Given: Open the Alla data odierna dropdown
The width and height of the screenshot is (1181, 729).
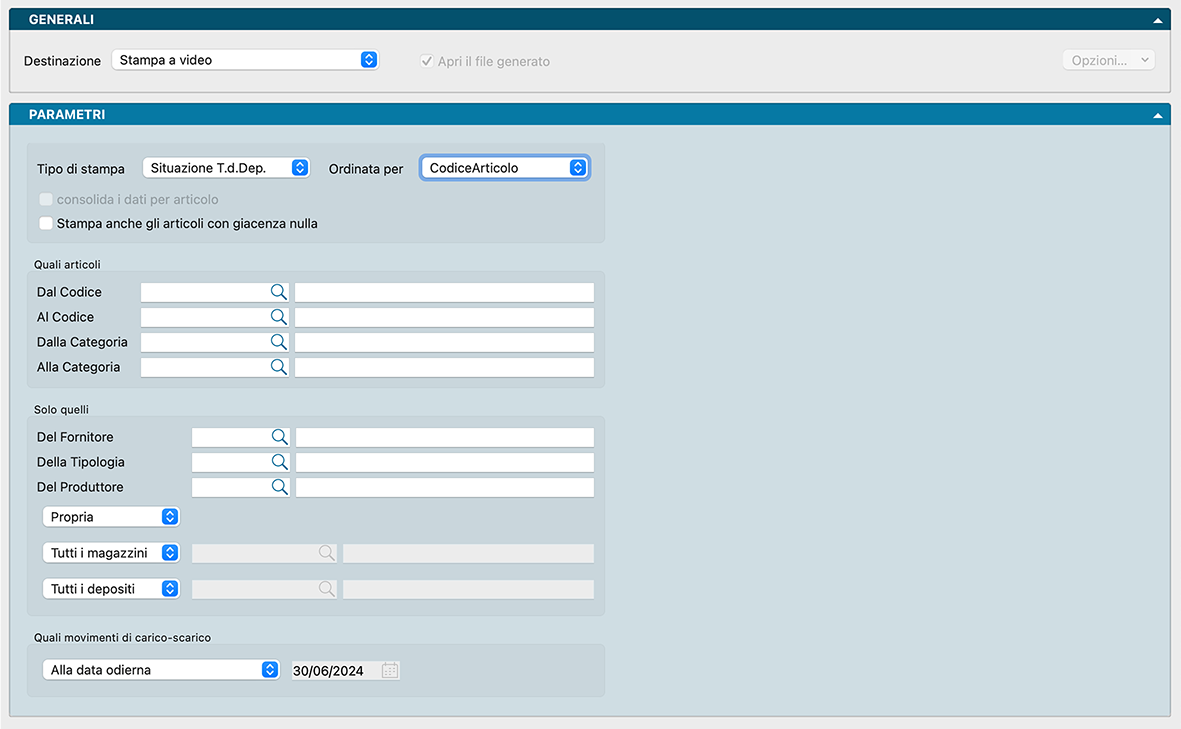Looking at the screenshot, I should coord(160,670).
